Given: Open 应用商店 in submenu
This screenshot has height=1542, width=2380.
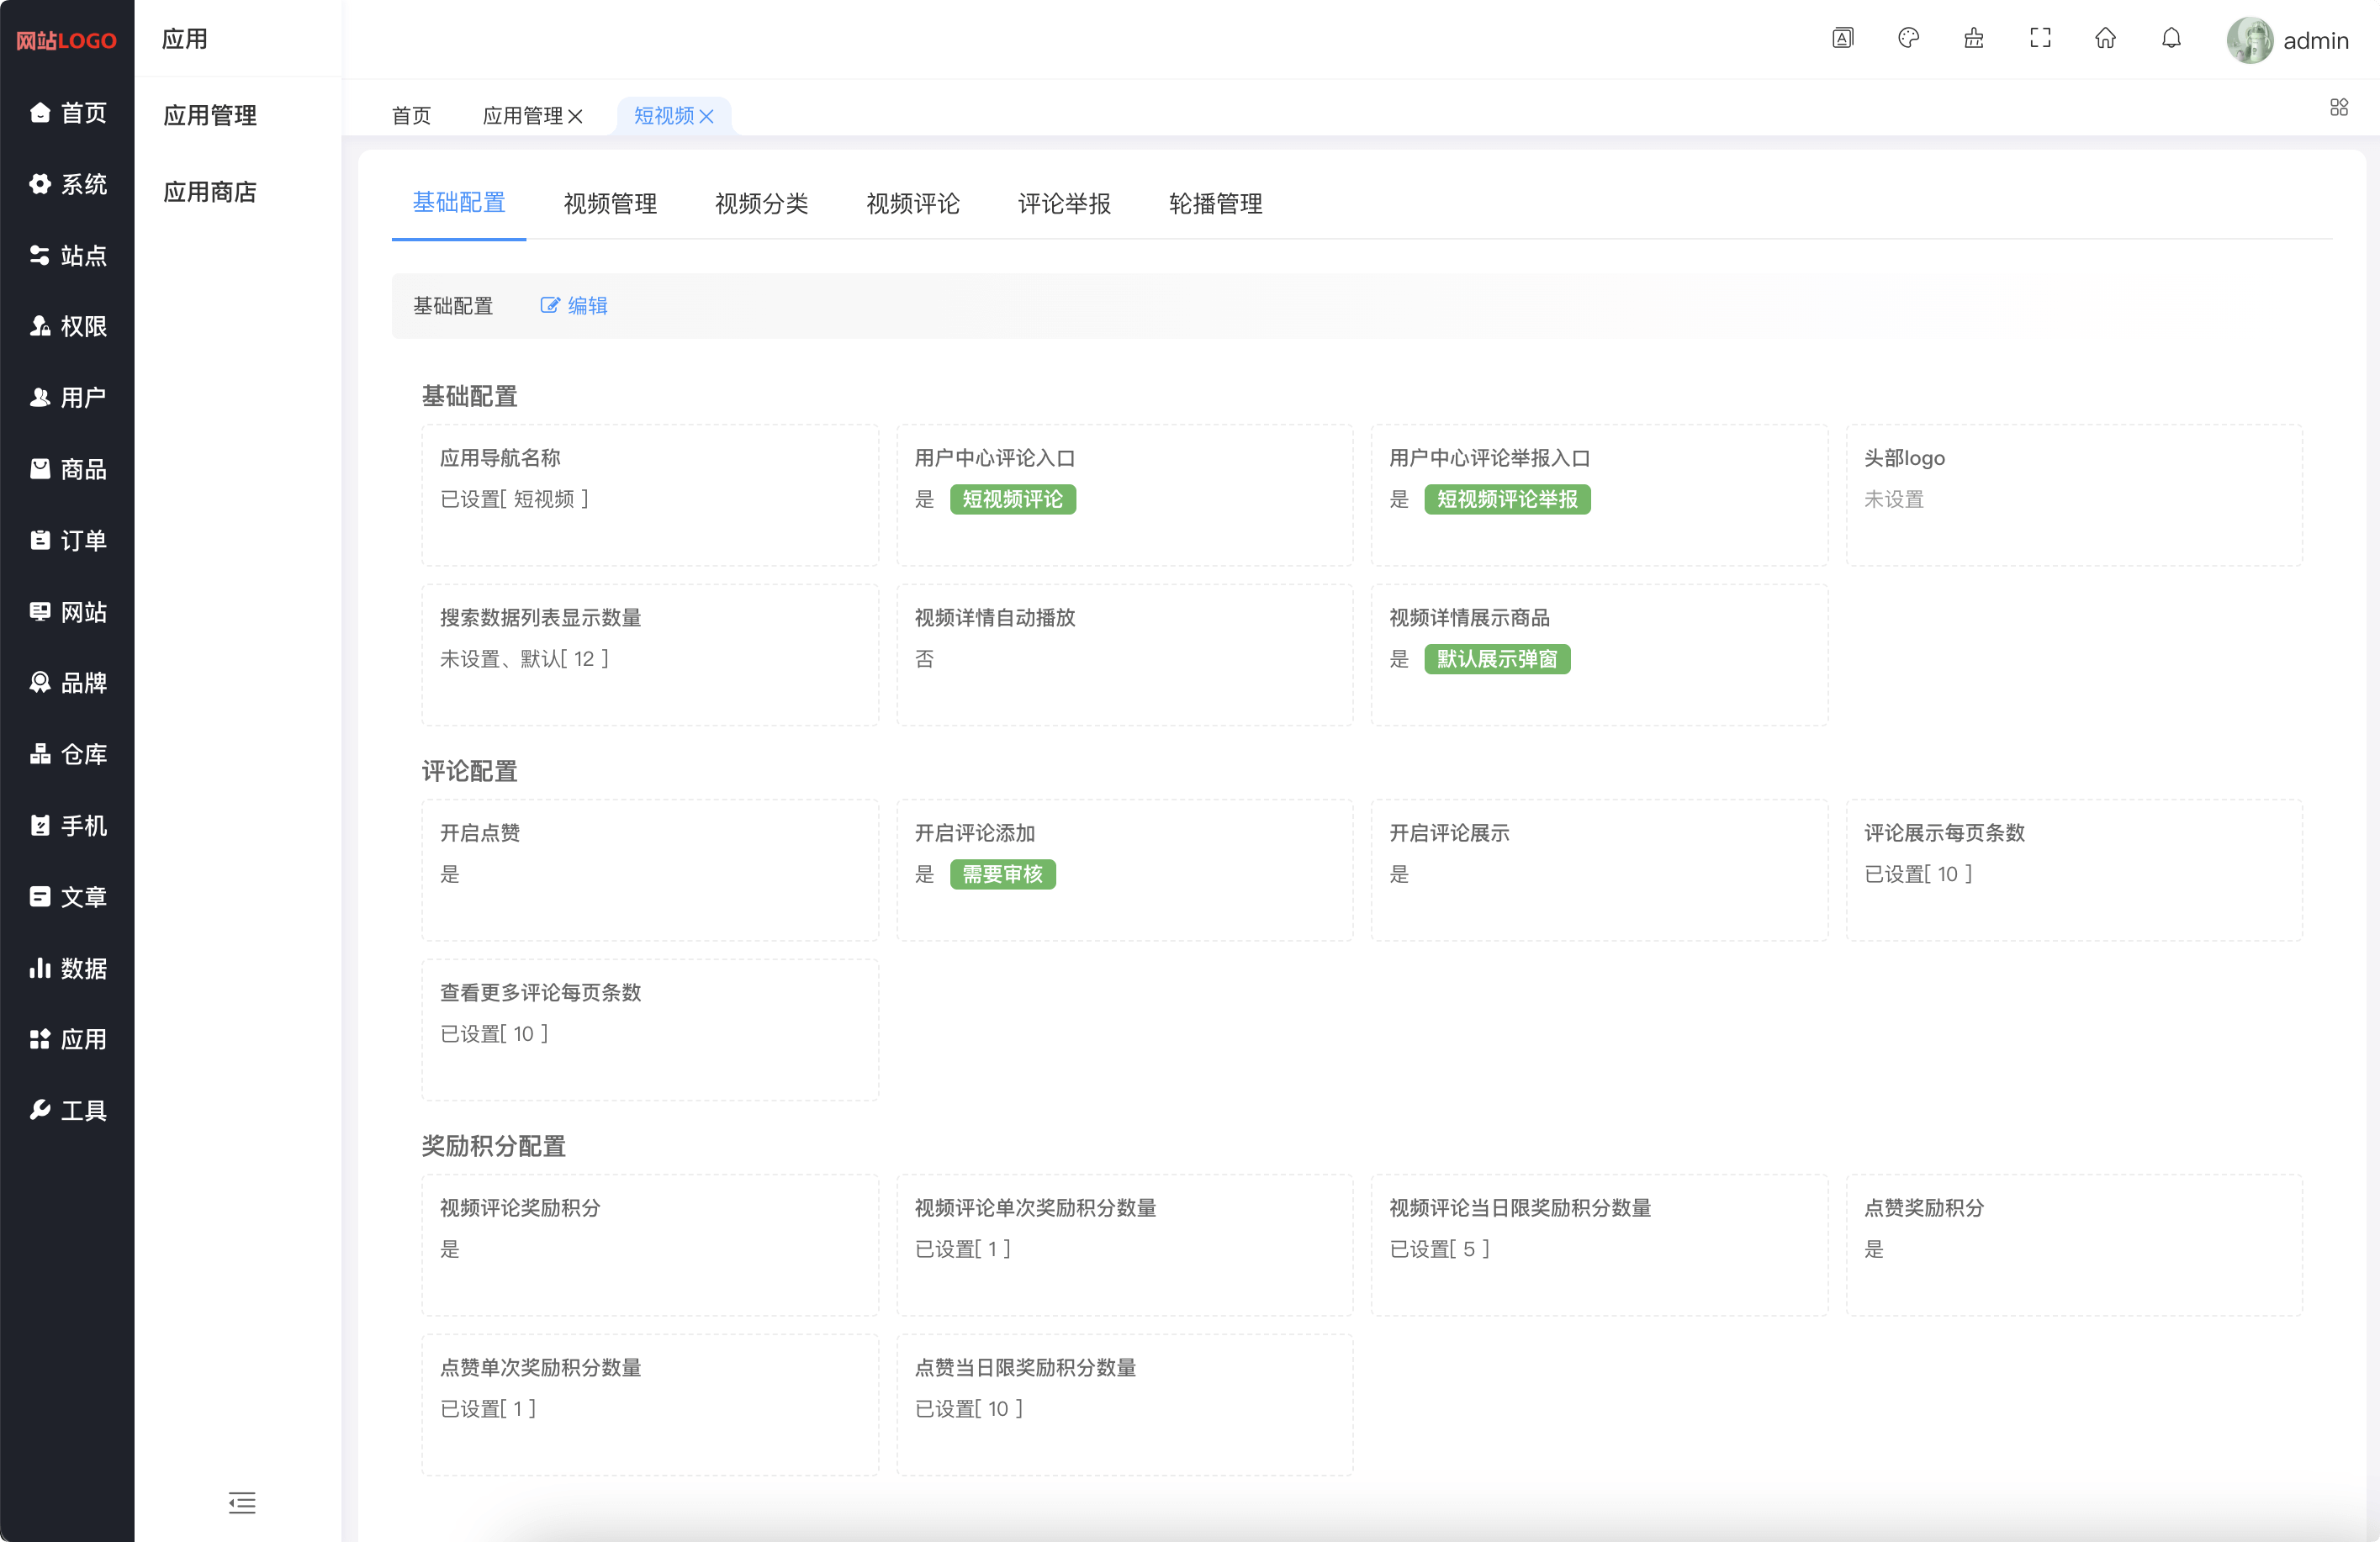Looking at the screenshot, I should 210,192.
